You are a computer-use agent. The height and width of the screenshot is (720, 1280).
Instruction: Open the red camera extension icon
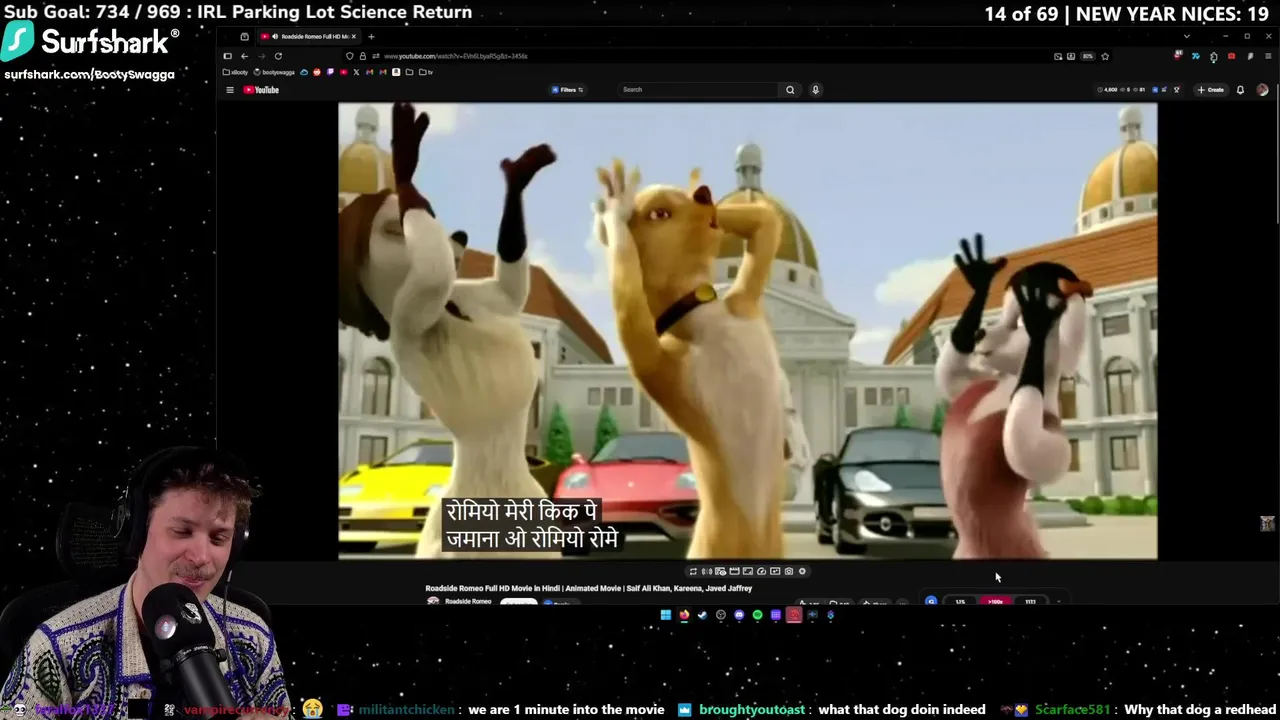1231,56
